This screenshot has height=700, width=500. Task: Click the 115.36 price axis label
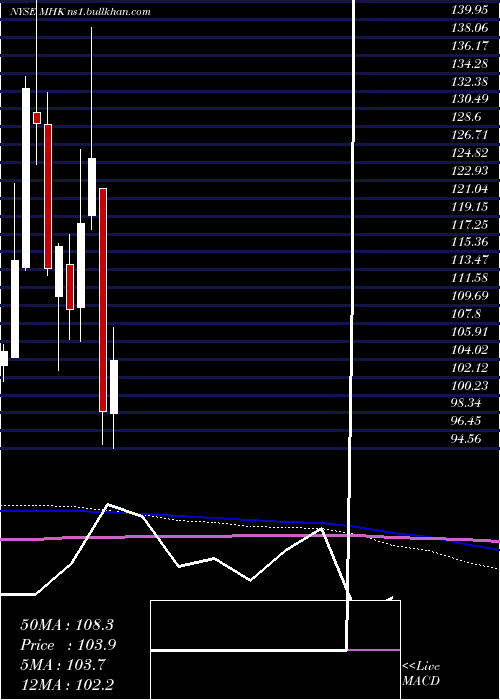[470, 242]
